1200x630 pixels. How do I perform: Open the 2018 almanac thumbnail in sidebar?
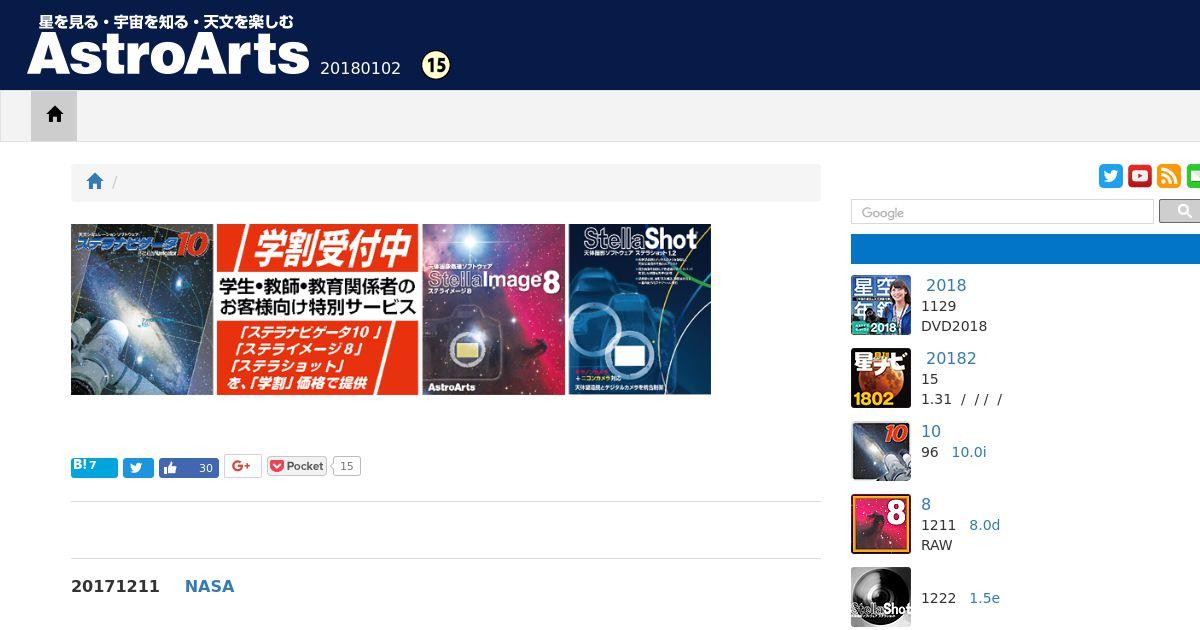pos(881,305)
